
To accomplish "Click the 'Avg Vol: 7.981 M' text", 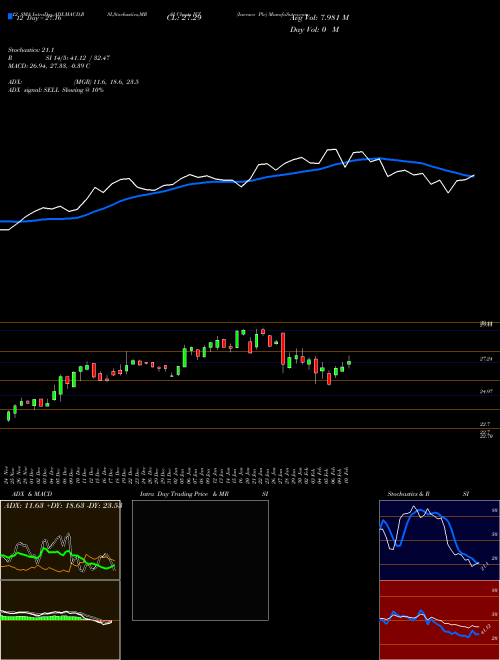I will 319,18.
